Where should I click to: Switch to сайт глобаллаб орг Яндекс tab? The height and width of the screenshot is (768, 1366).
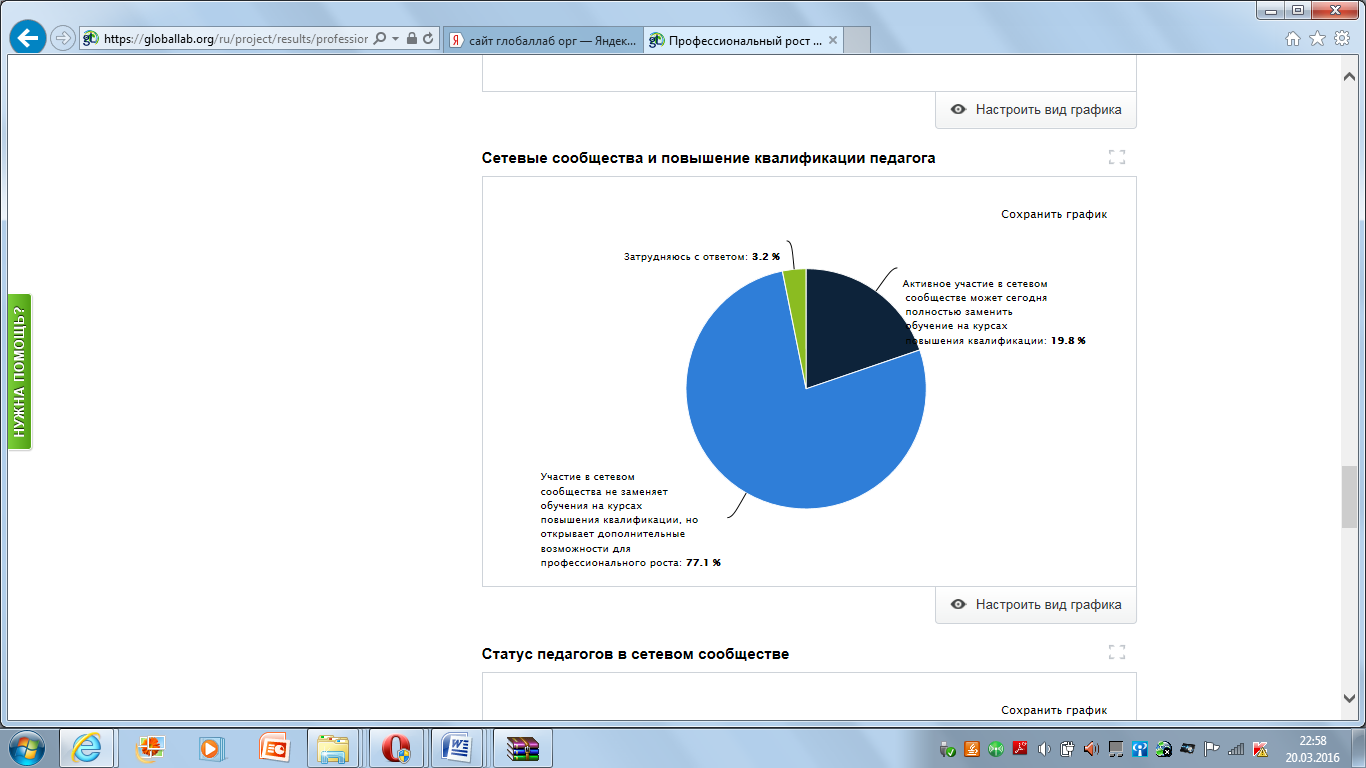[x=542, y=40]
